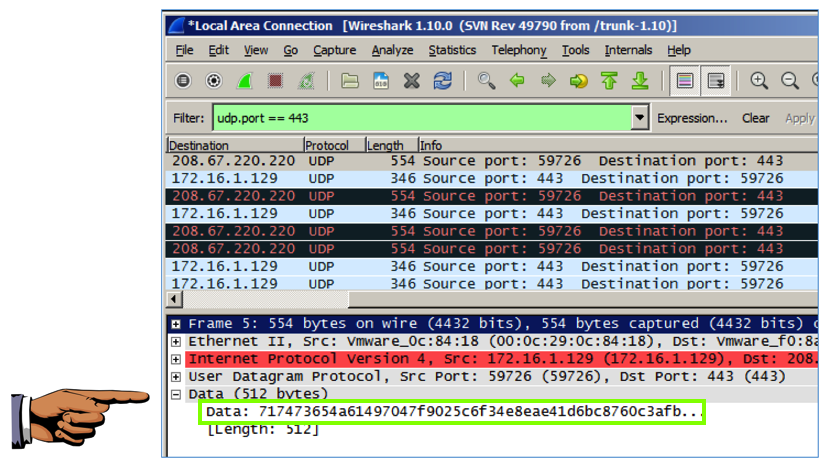Image resolution: width=831 pixels, height=473 pixels.
Task: Open a capture file folder icon
Action: [350, 81]
